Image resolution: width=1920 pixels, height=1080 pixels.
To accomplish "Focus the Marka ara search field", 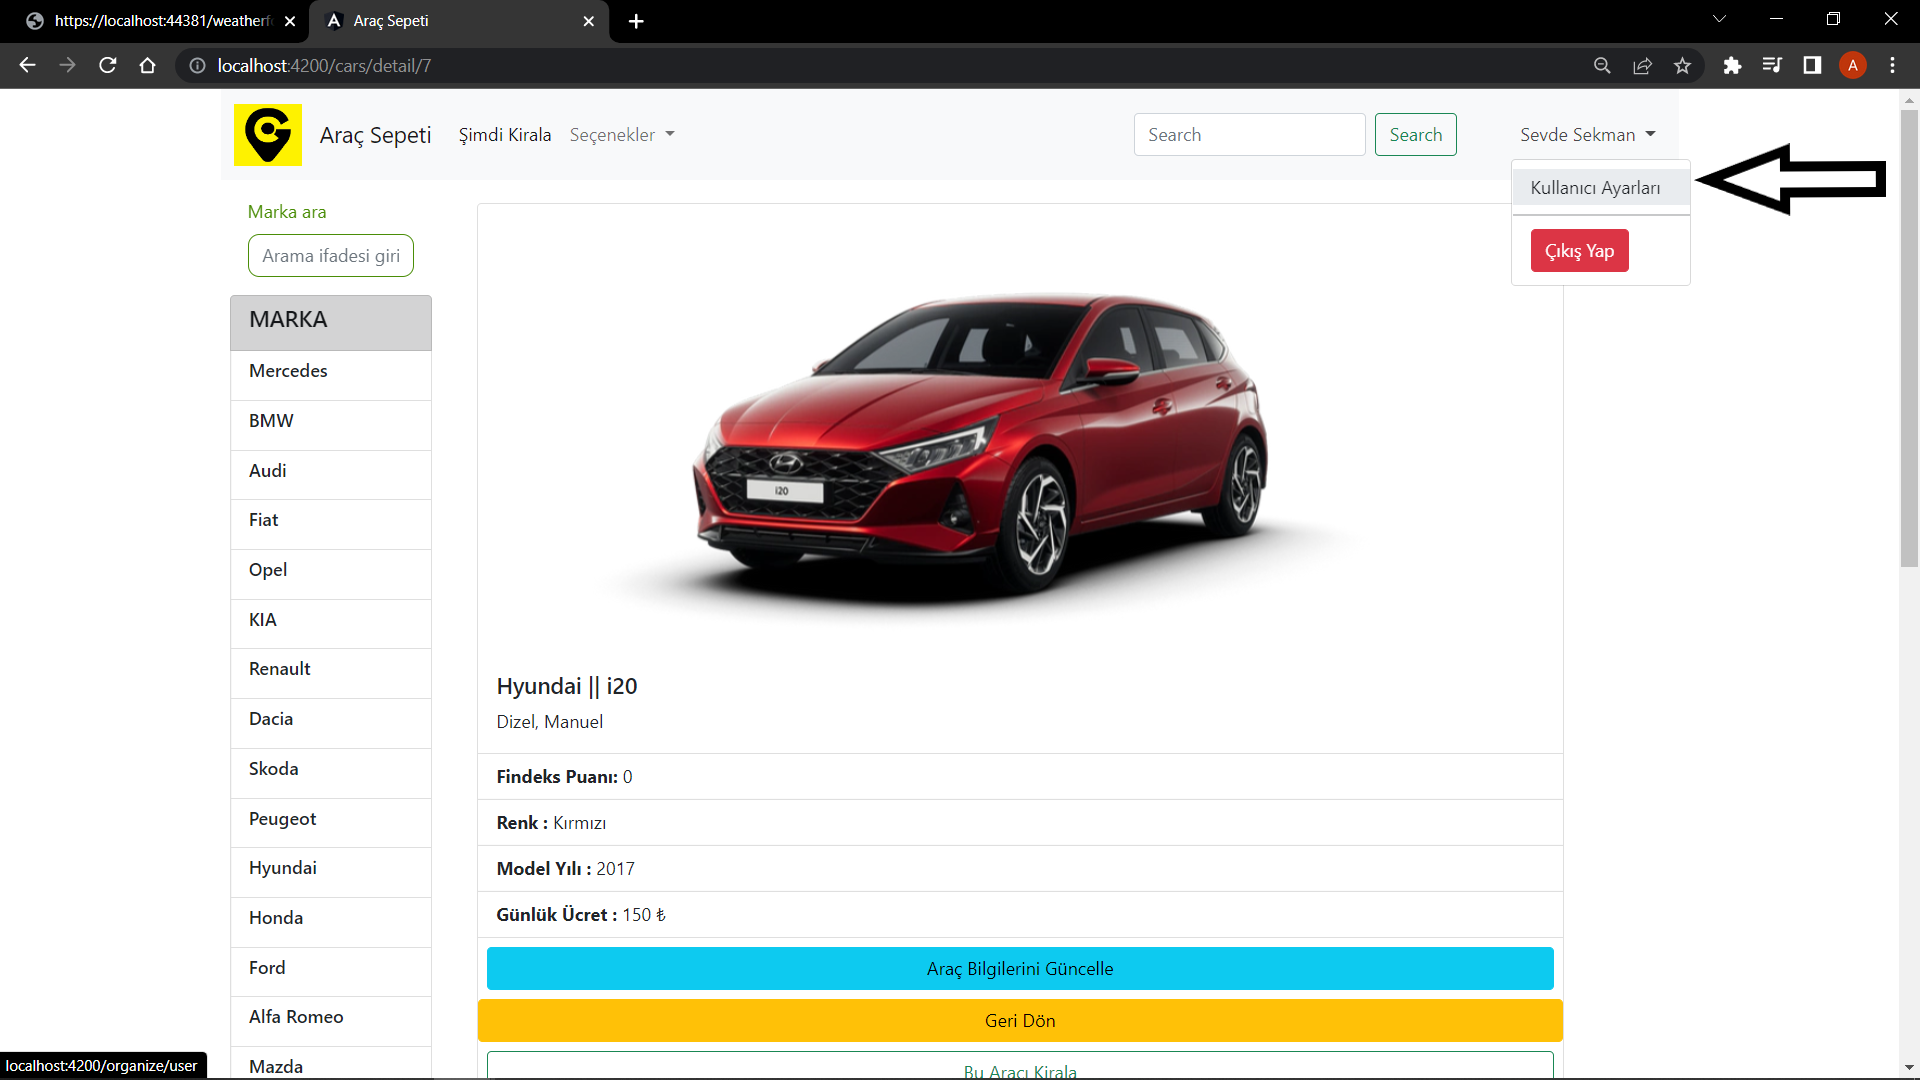I will pyautogui.click(x=331, y=256).
